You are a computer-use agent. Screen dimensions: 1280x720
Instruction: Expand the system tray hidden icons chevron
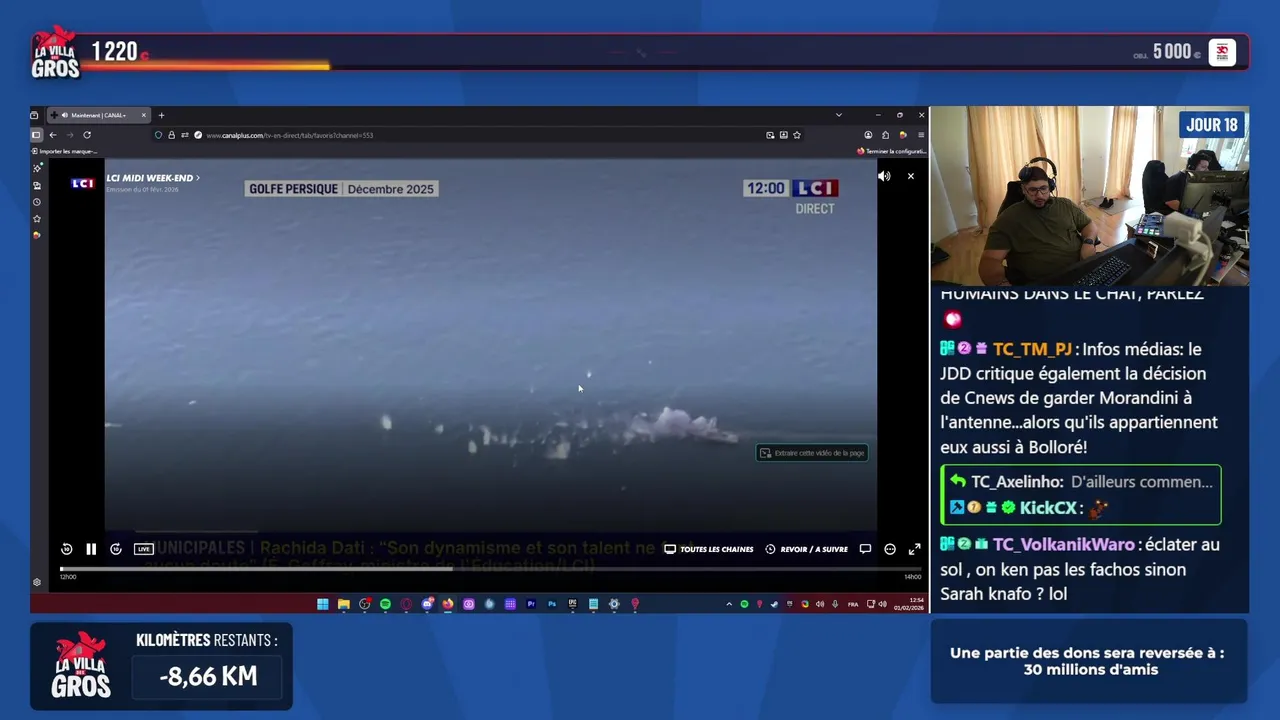click(729, 604)
